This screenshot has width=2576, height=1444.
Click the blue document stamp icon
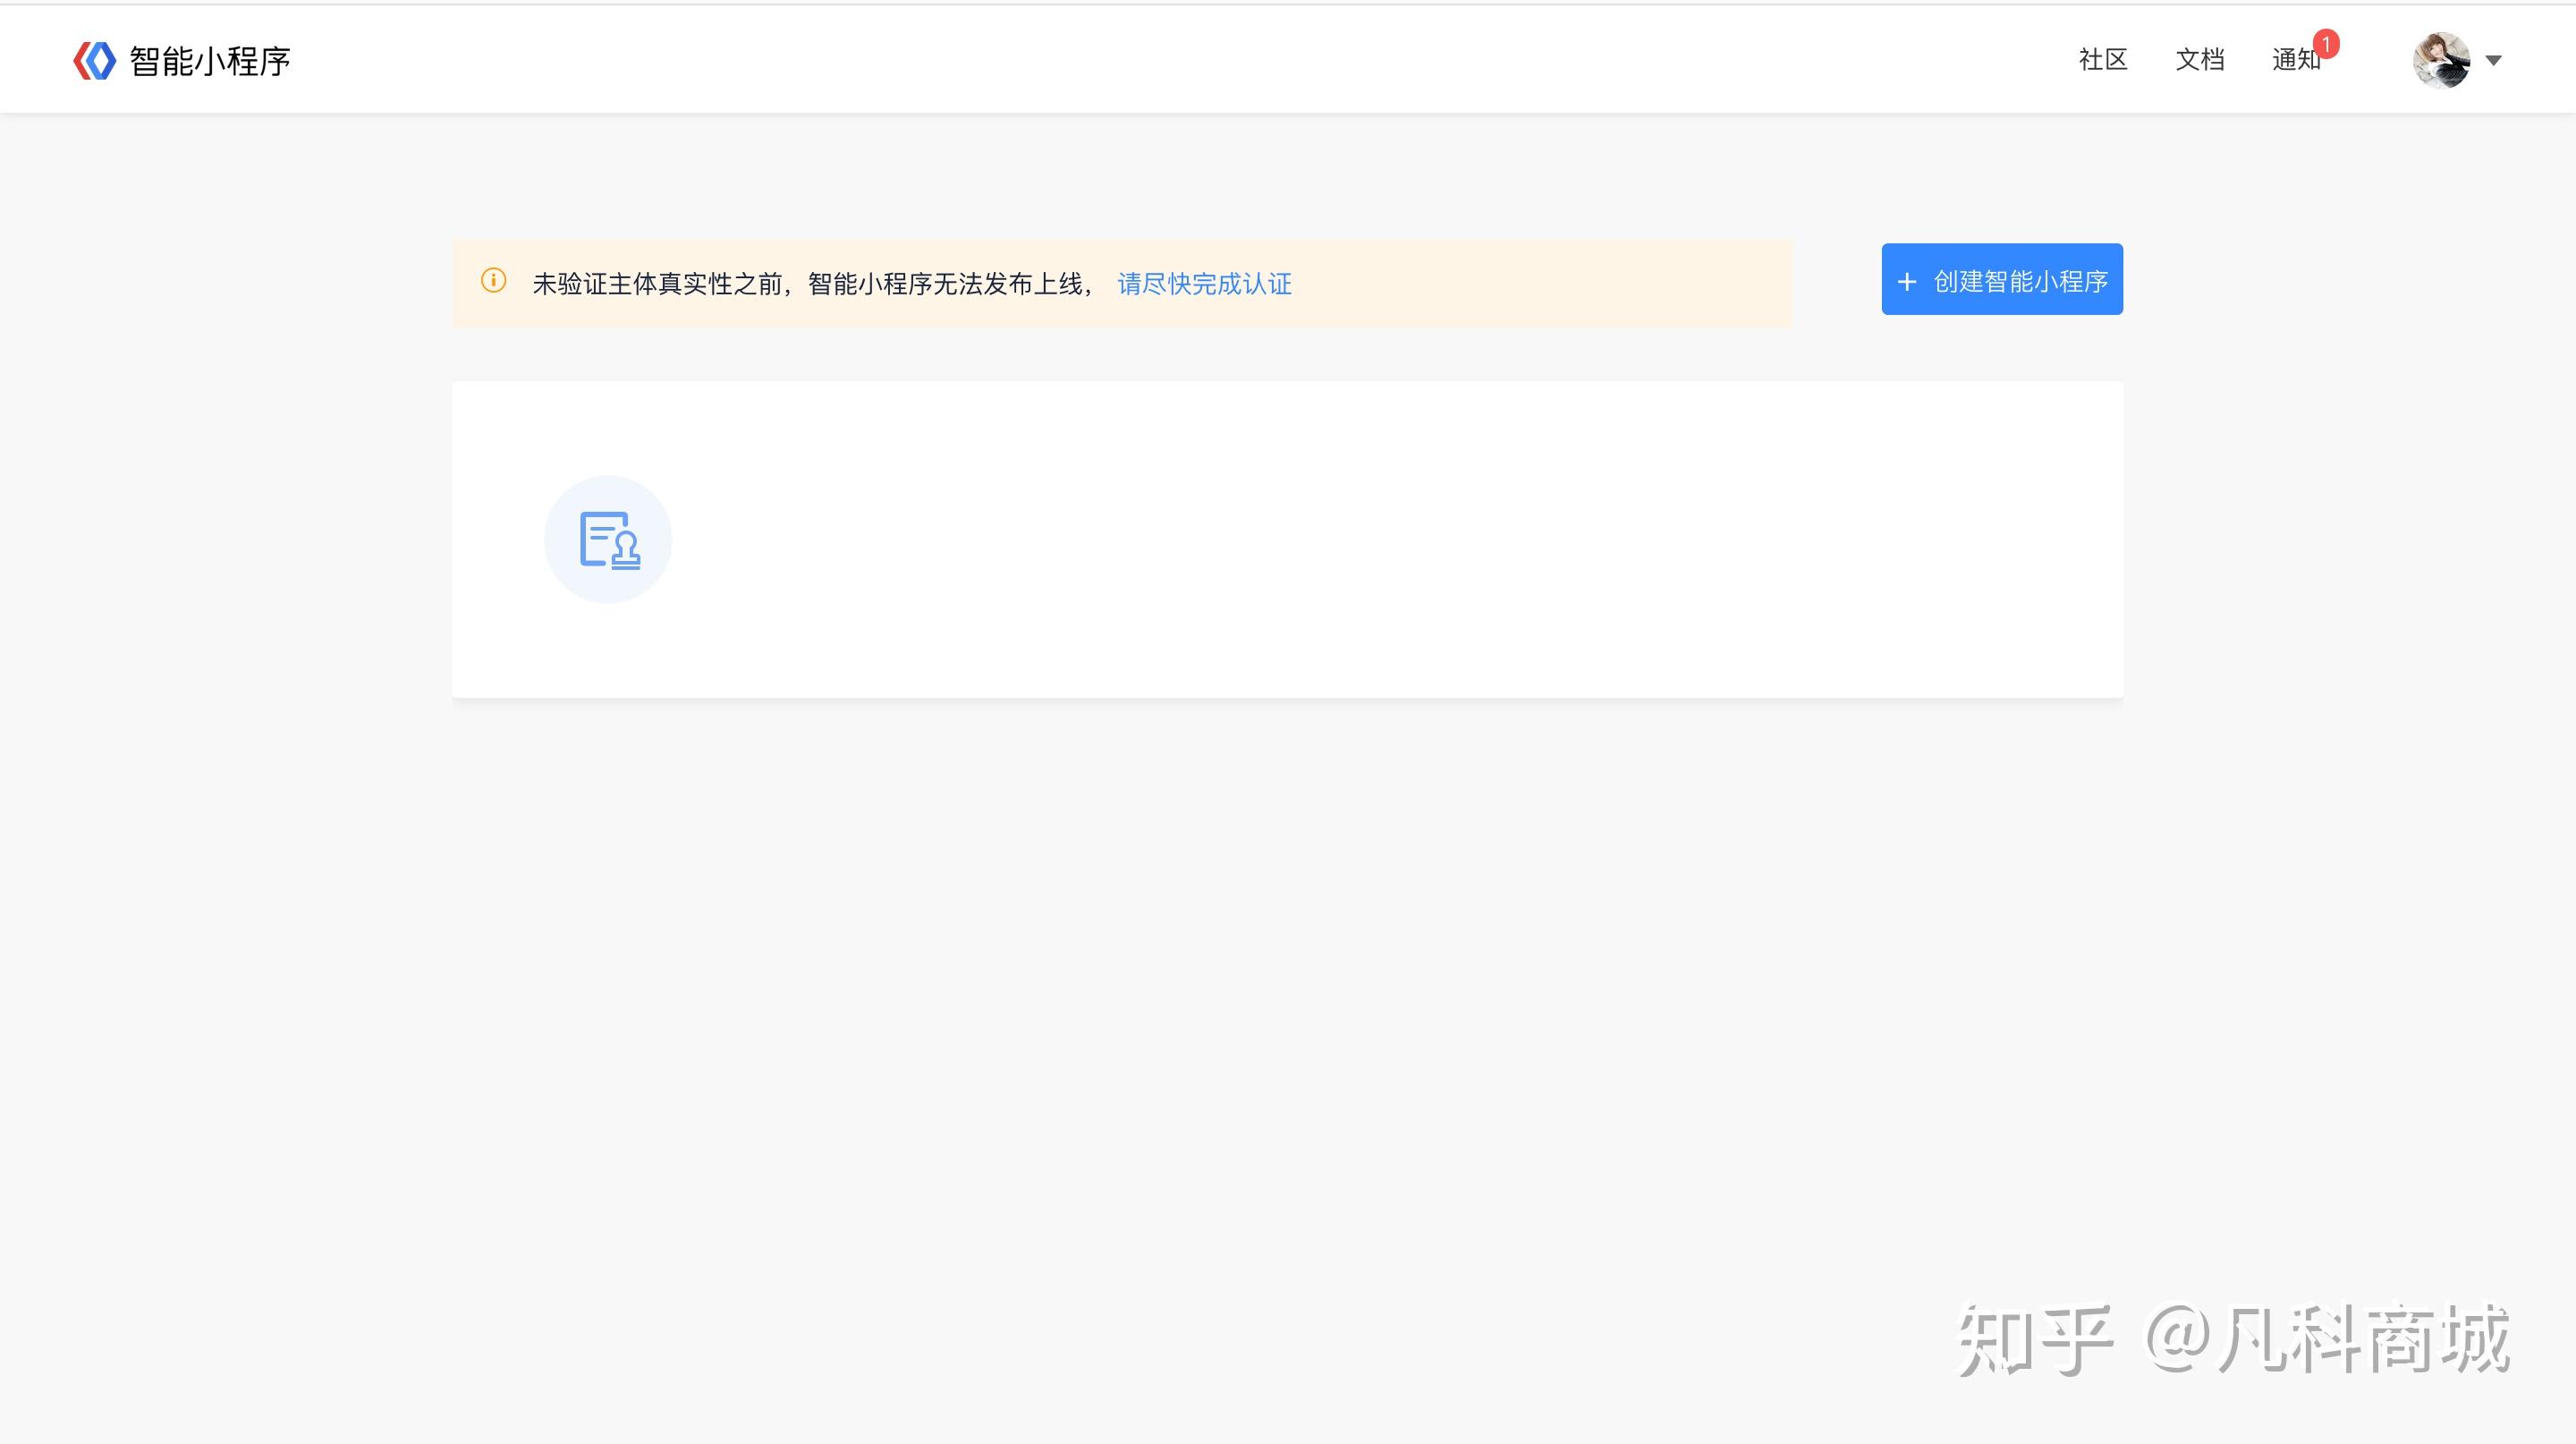coord(610,540)
